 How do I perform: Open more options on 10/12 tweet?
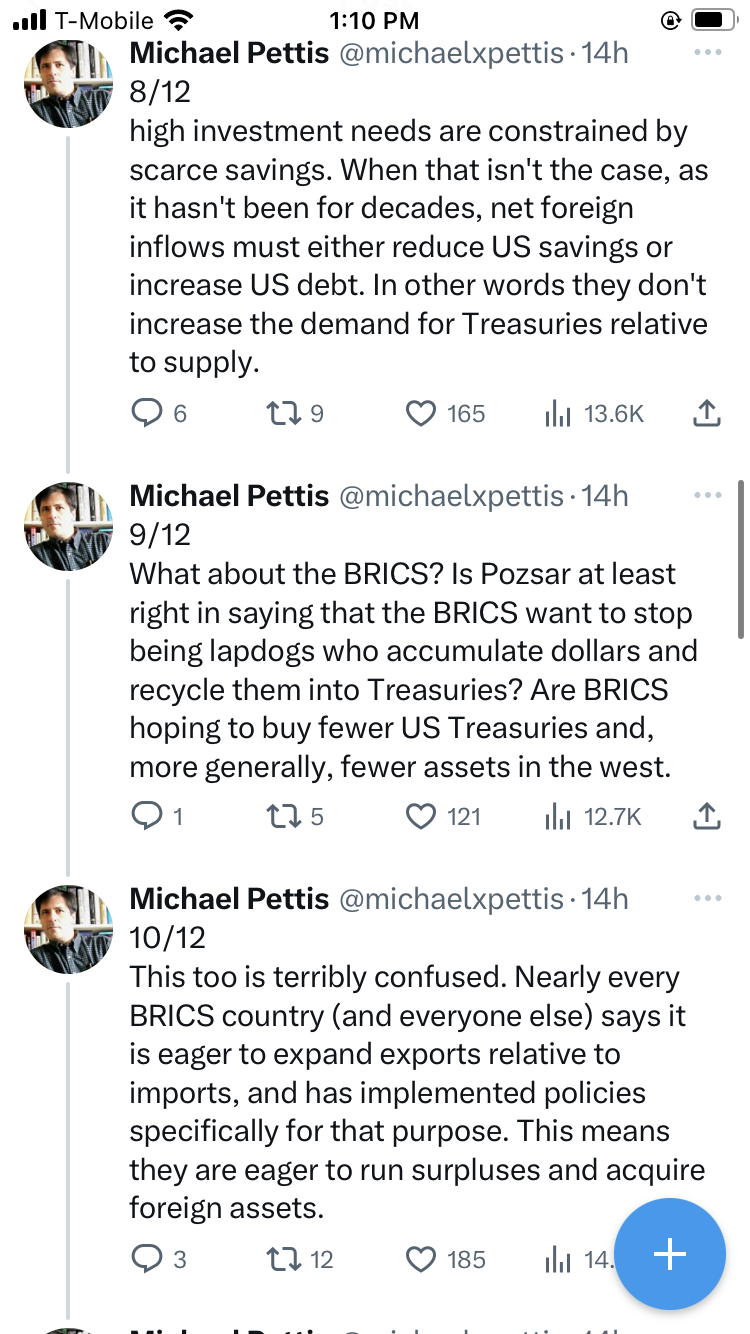(706, 899)
